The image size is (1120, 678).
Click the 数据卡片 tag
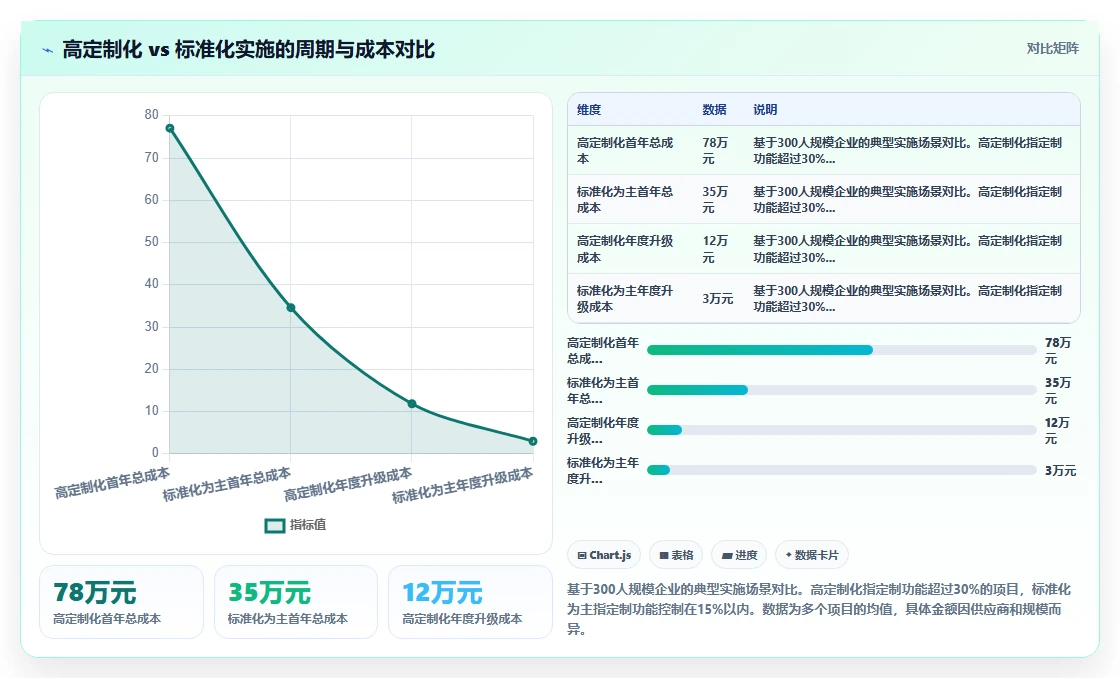812,555
